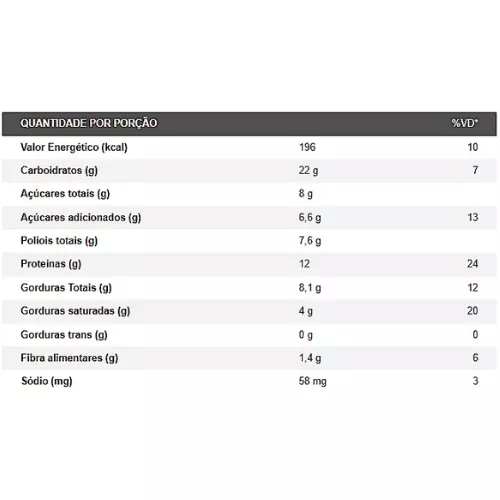Click the 58 mg sodium value
The width and height of the screenshot is (500, 500).
(313, 381)
